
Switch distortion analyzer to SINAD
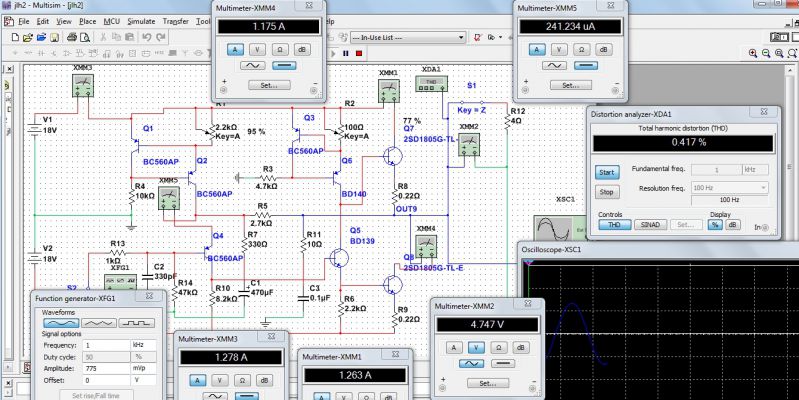point(650,225)
